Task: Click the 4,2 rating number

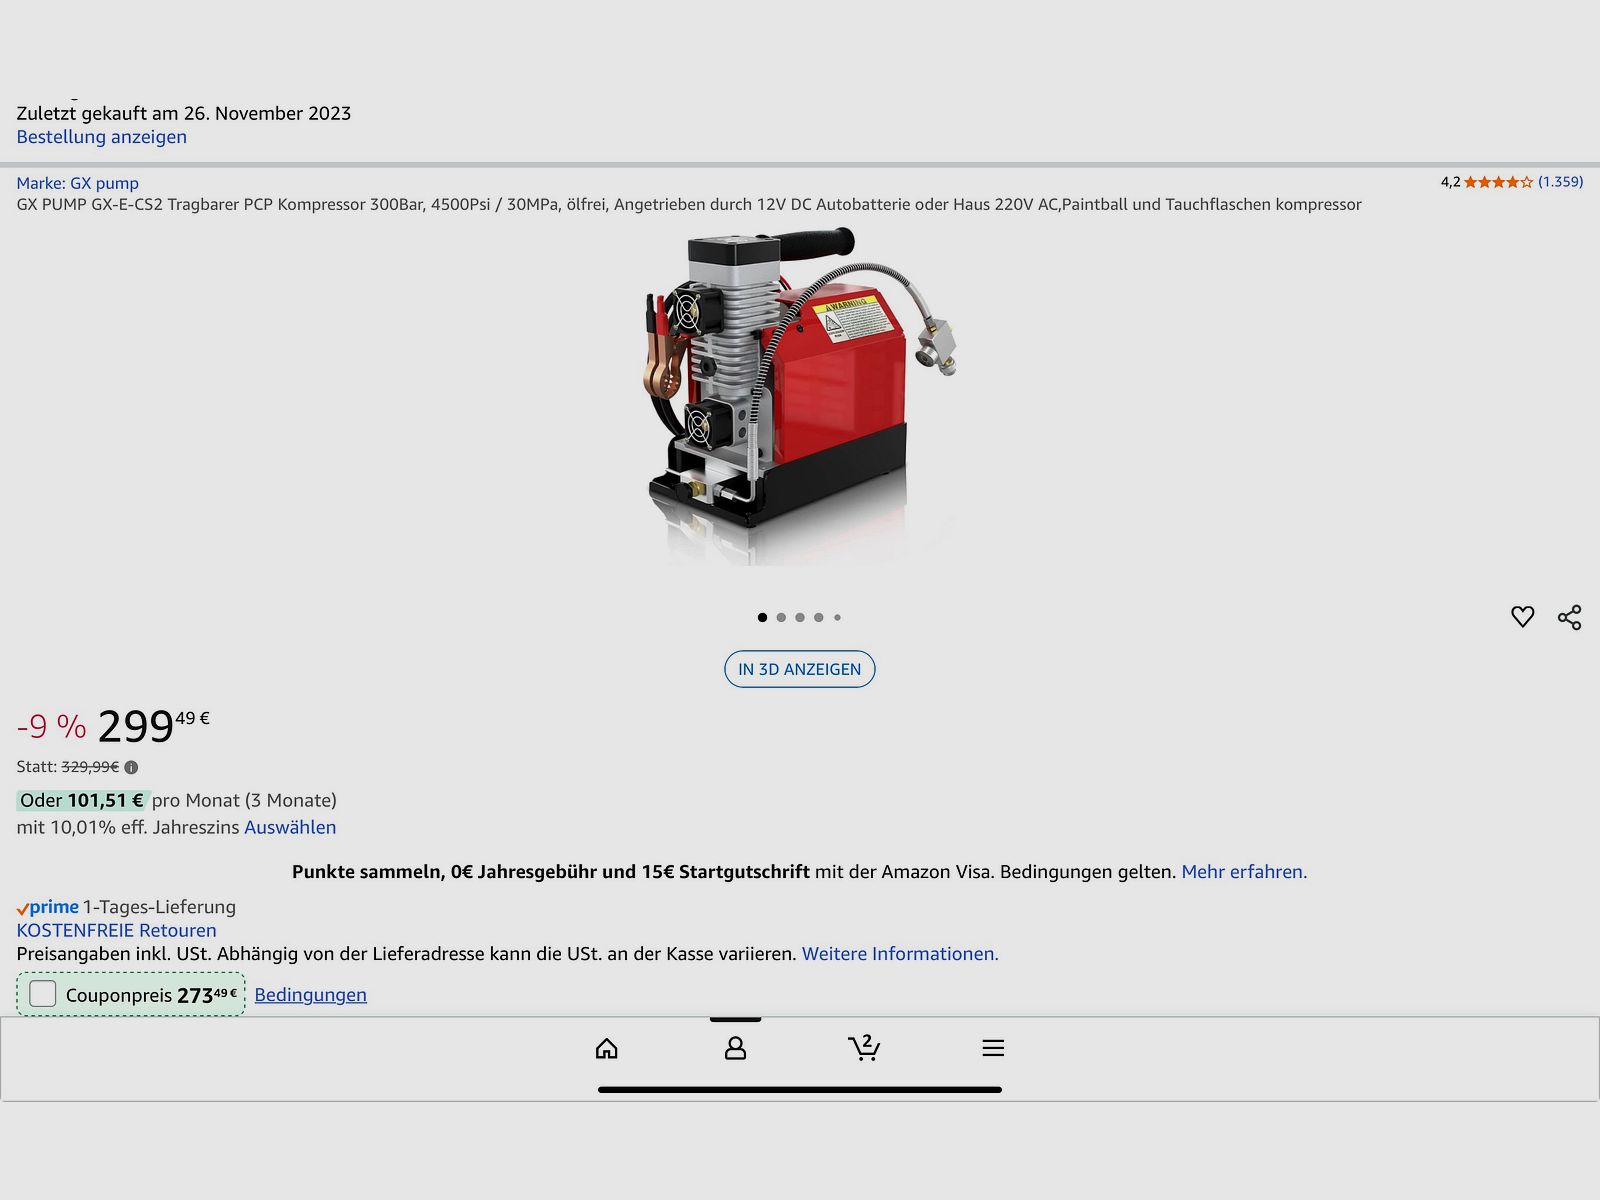Action: pos(1450,182)
